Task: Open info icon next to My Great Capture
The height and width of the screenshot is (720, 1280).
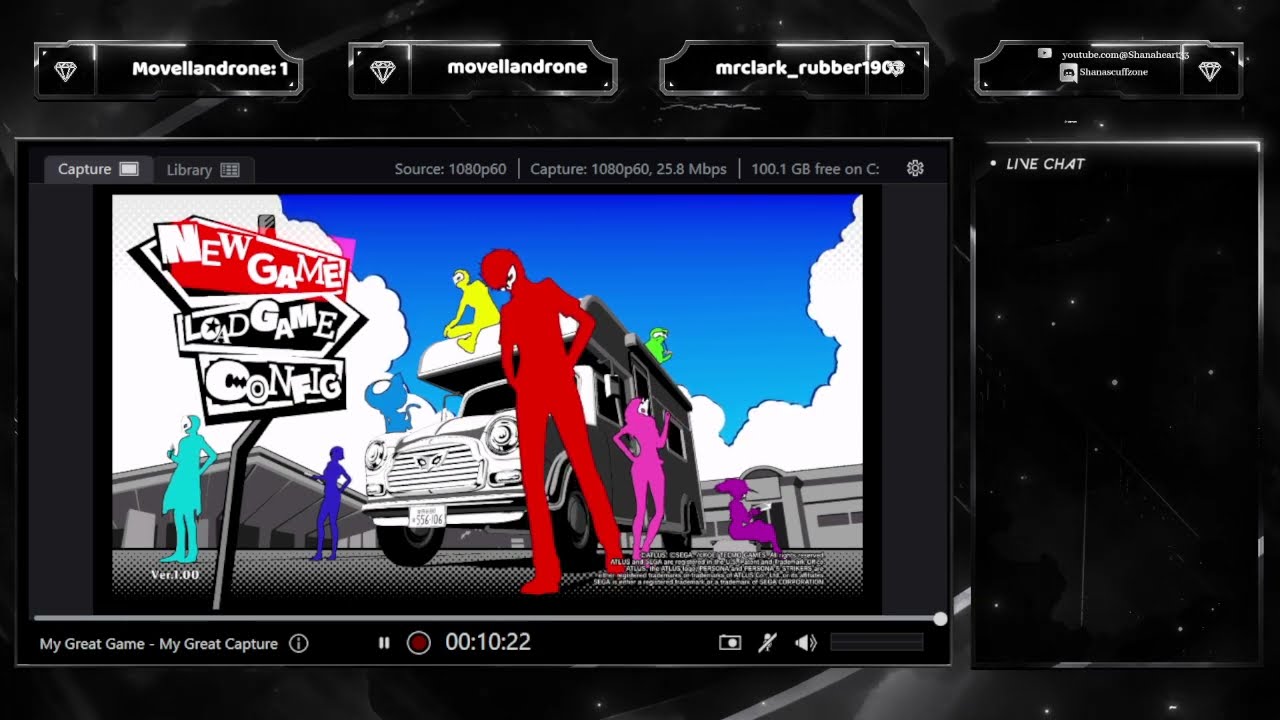Action: tap(298, 643)
